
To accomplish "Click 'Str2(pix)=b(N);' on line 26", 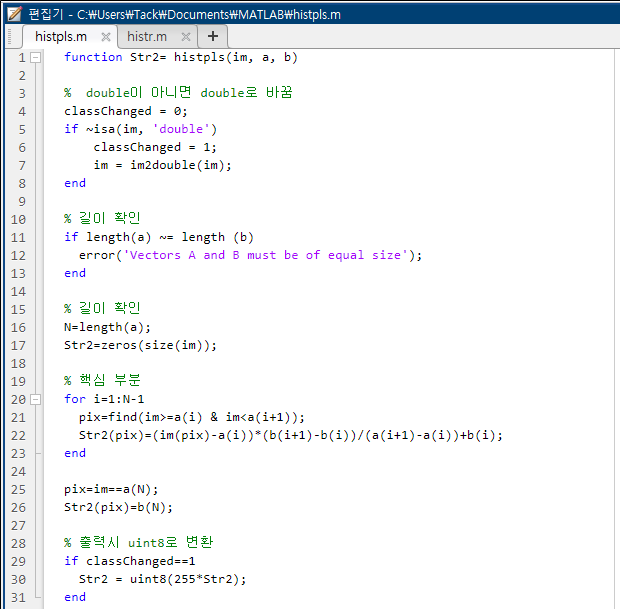I will pos(118,507).
